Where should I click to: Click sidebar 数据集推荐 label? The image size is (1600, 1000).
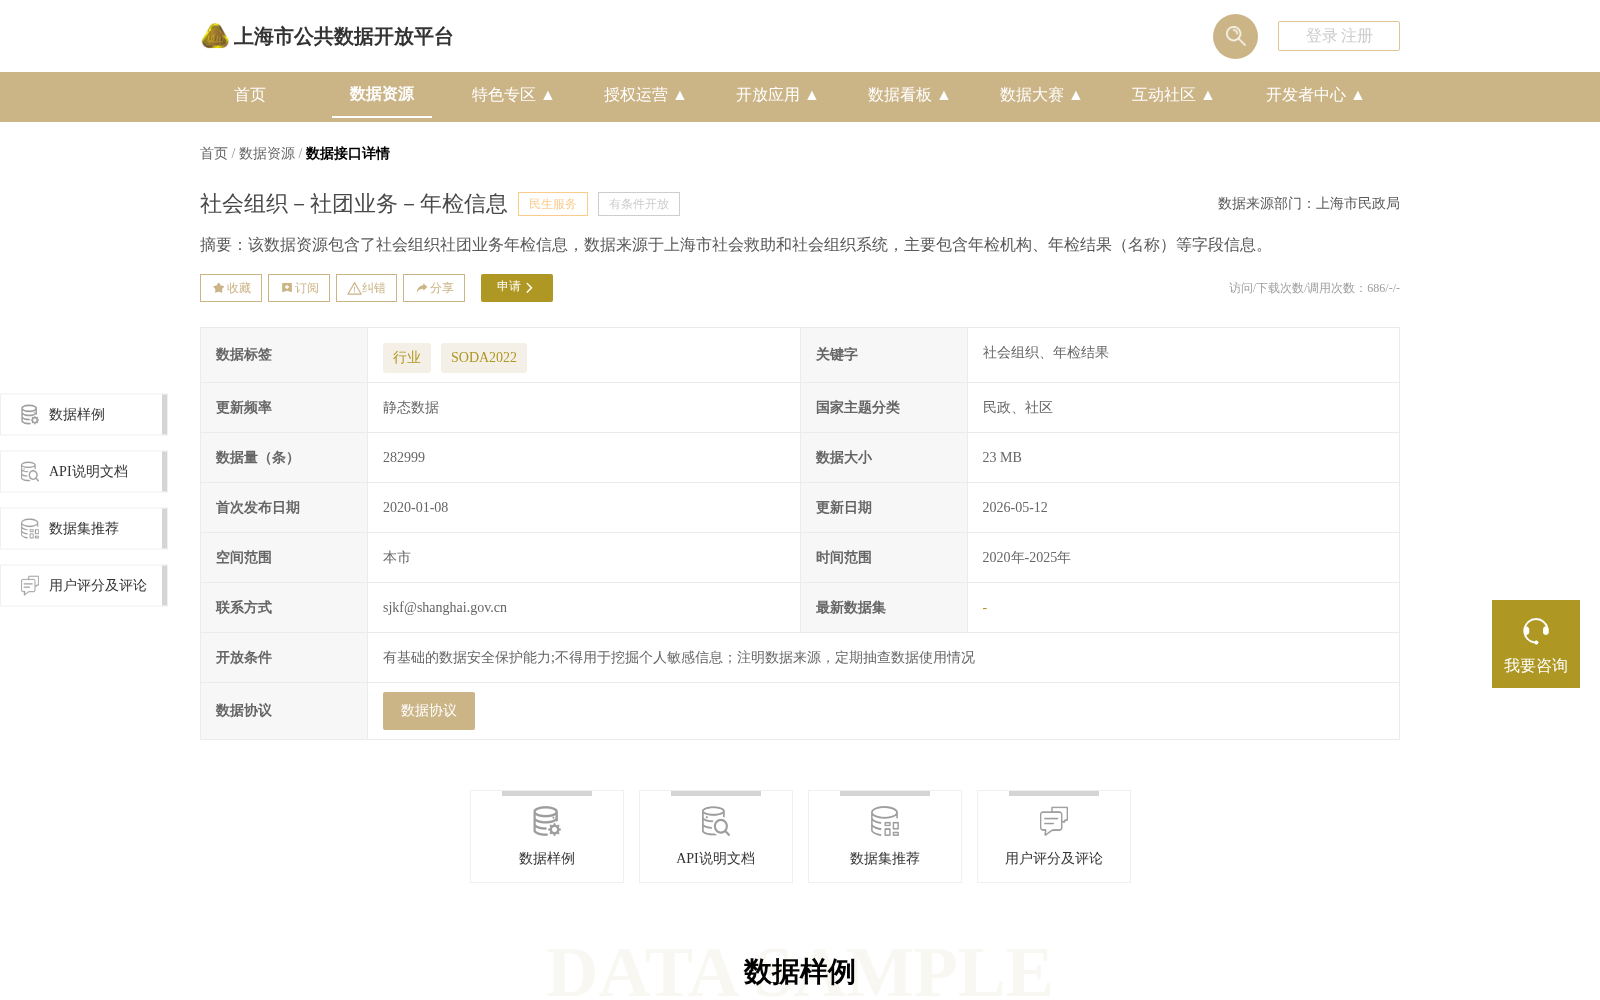click(84, 528)
